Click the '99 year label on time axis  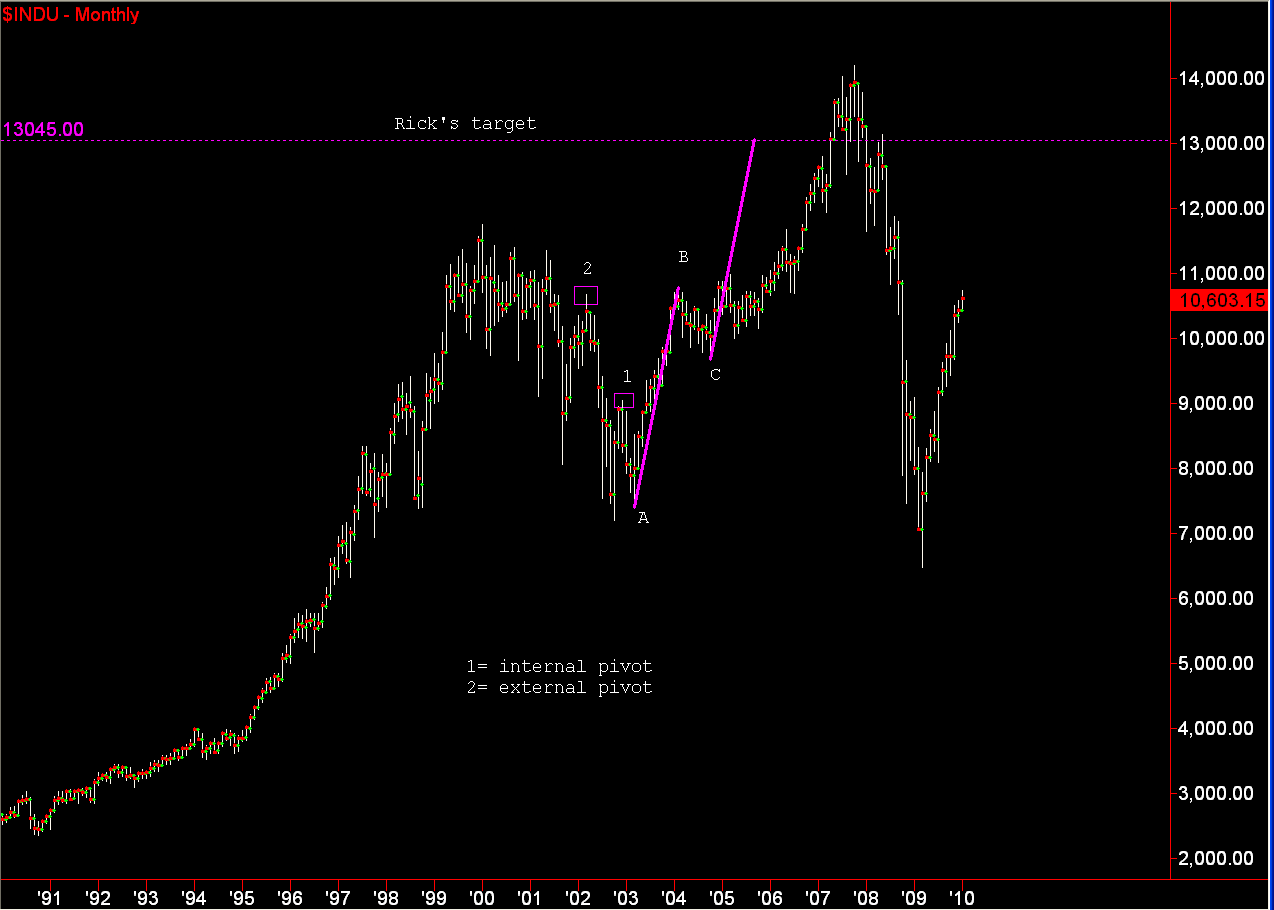click(x=434, y=896)
